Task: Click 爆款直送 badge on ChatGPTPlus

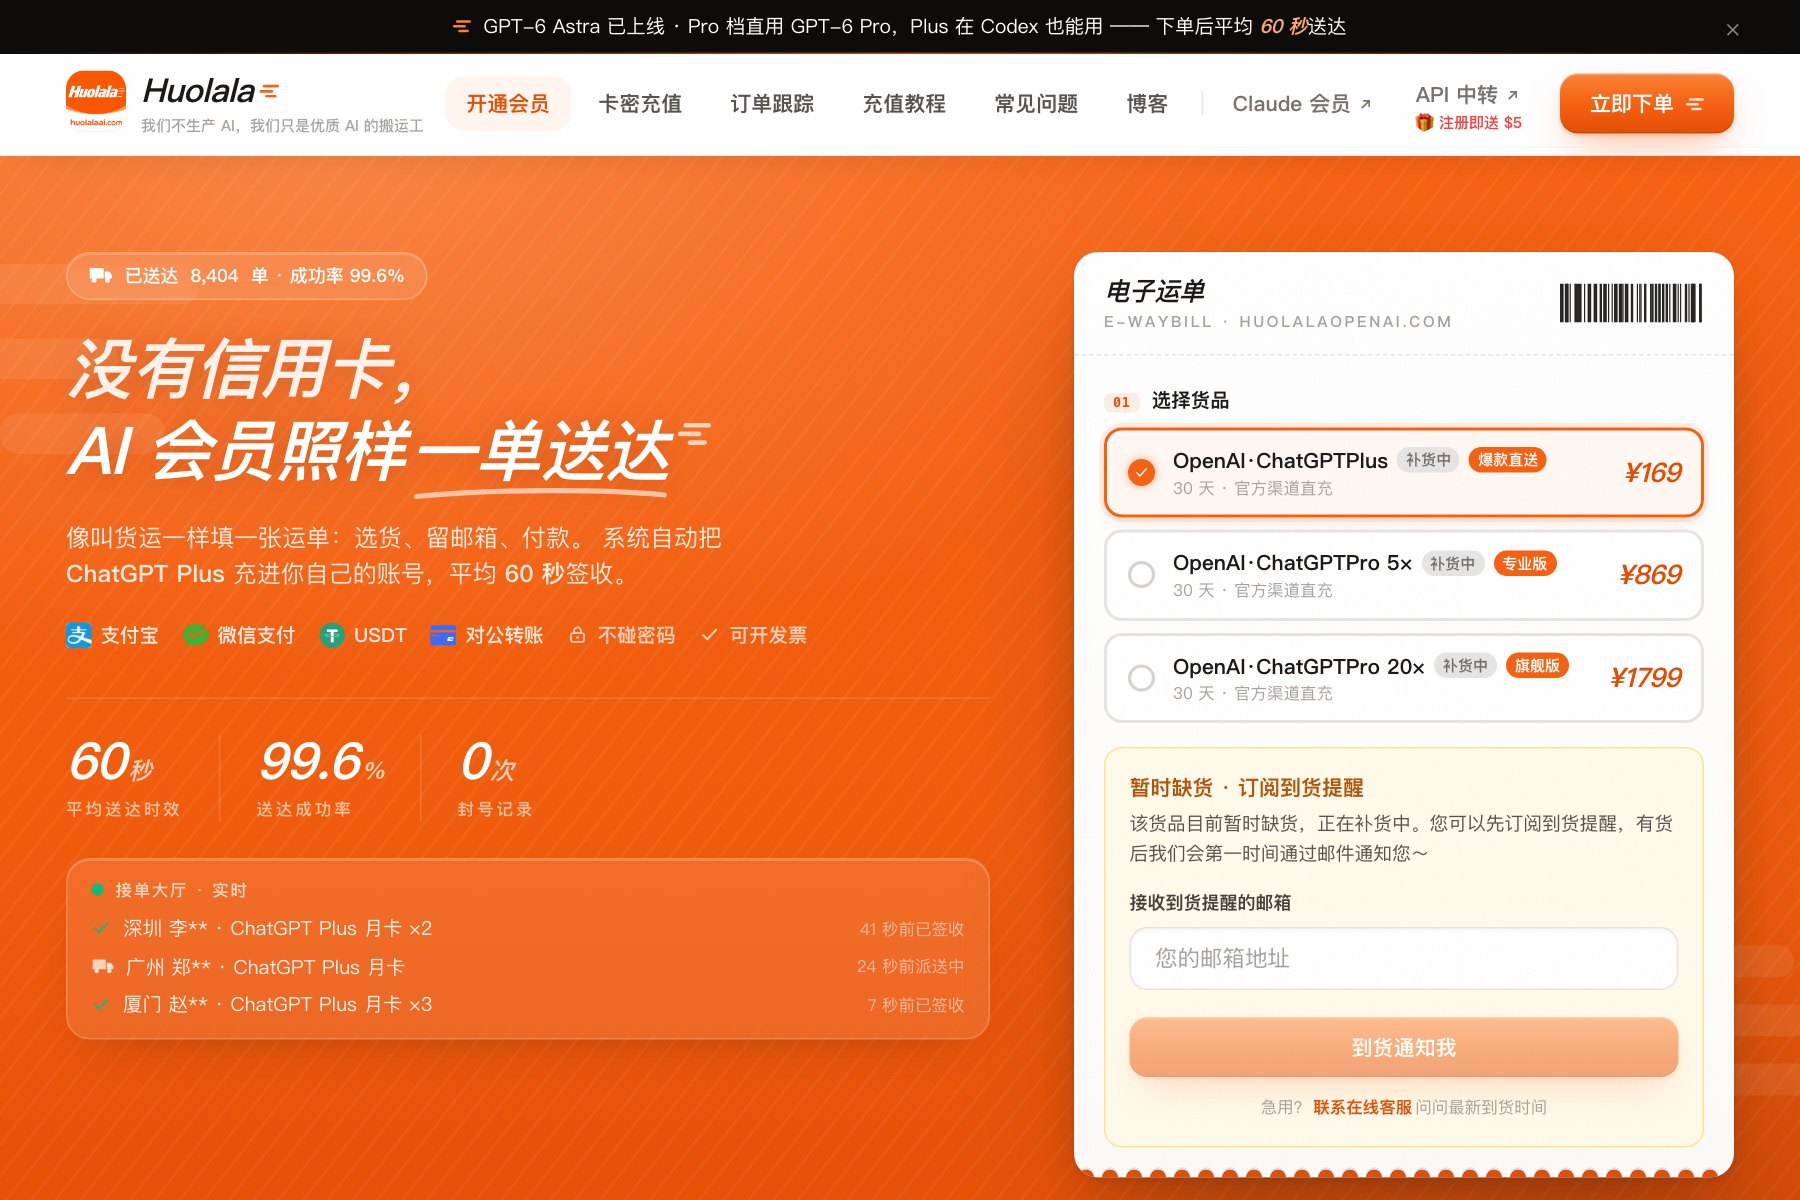Action: pyautogui.click(x=1507, y=460)
